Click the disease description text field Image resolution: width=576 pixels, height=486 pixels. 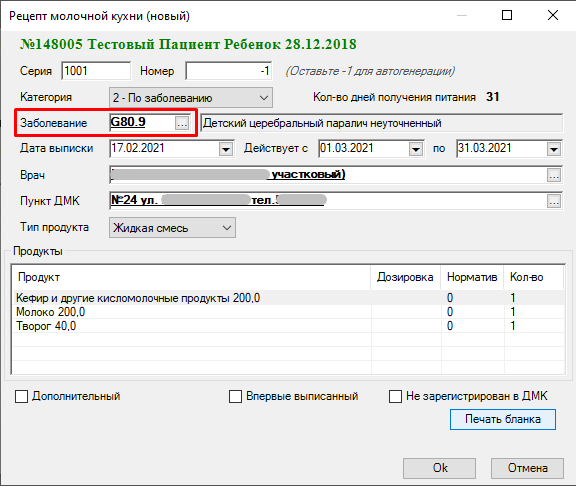click(x=382, y=123)
